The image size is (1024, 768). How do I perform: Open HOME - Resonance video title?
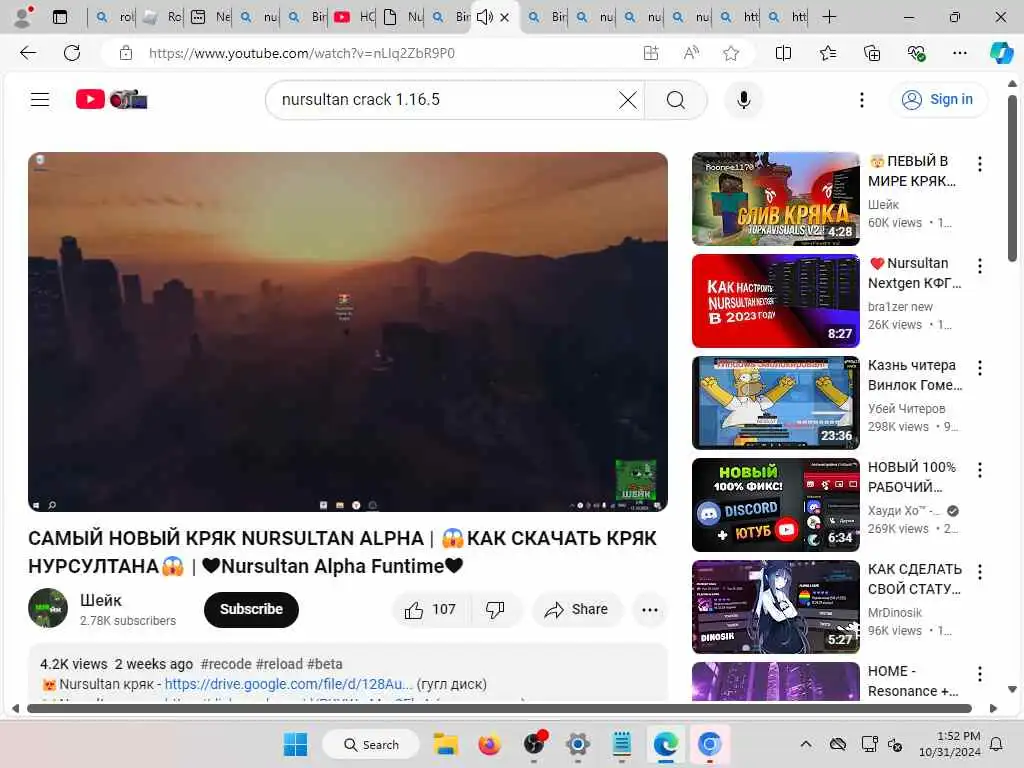(913, 680)
